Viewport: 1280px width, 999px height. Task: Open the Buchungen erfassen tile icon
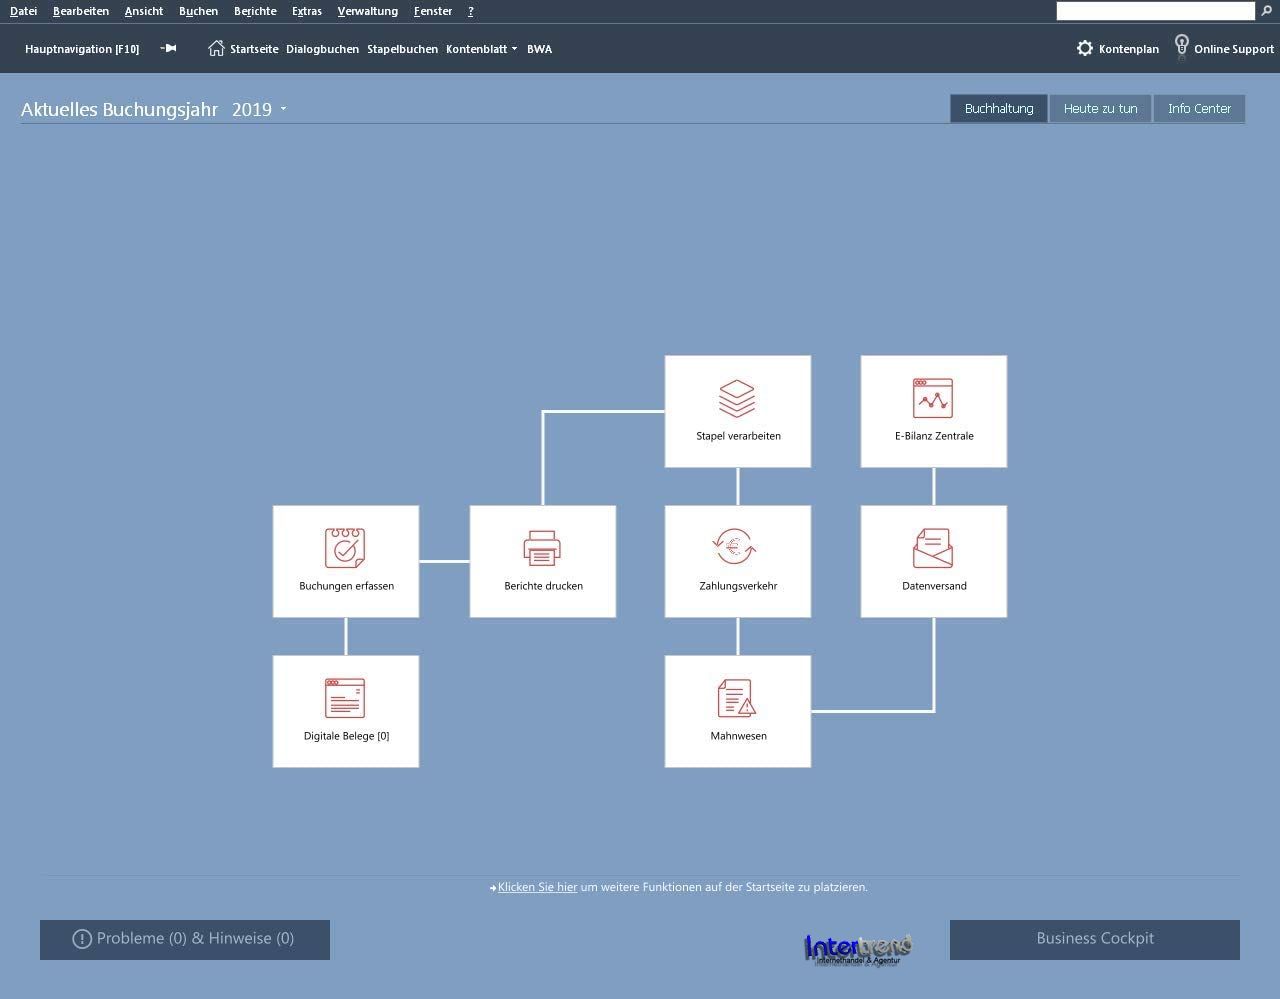[345, 548]
